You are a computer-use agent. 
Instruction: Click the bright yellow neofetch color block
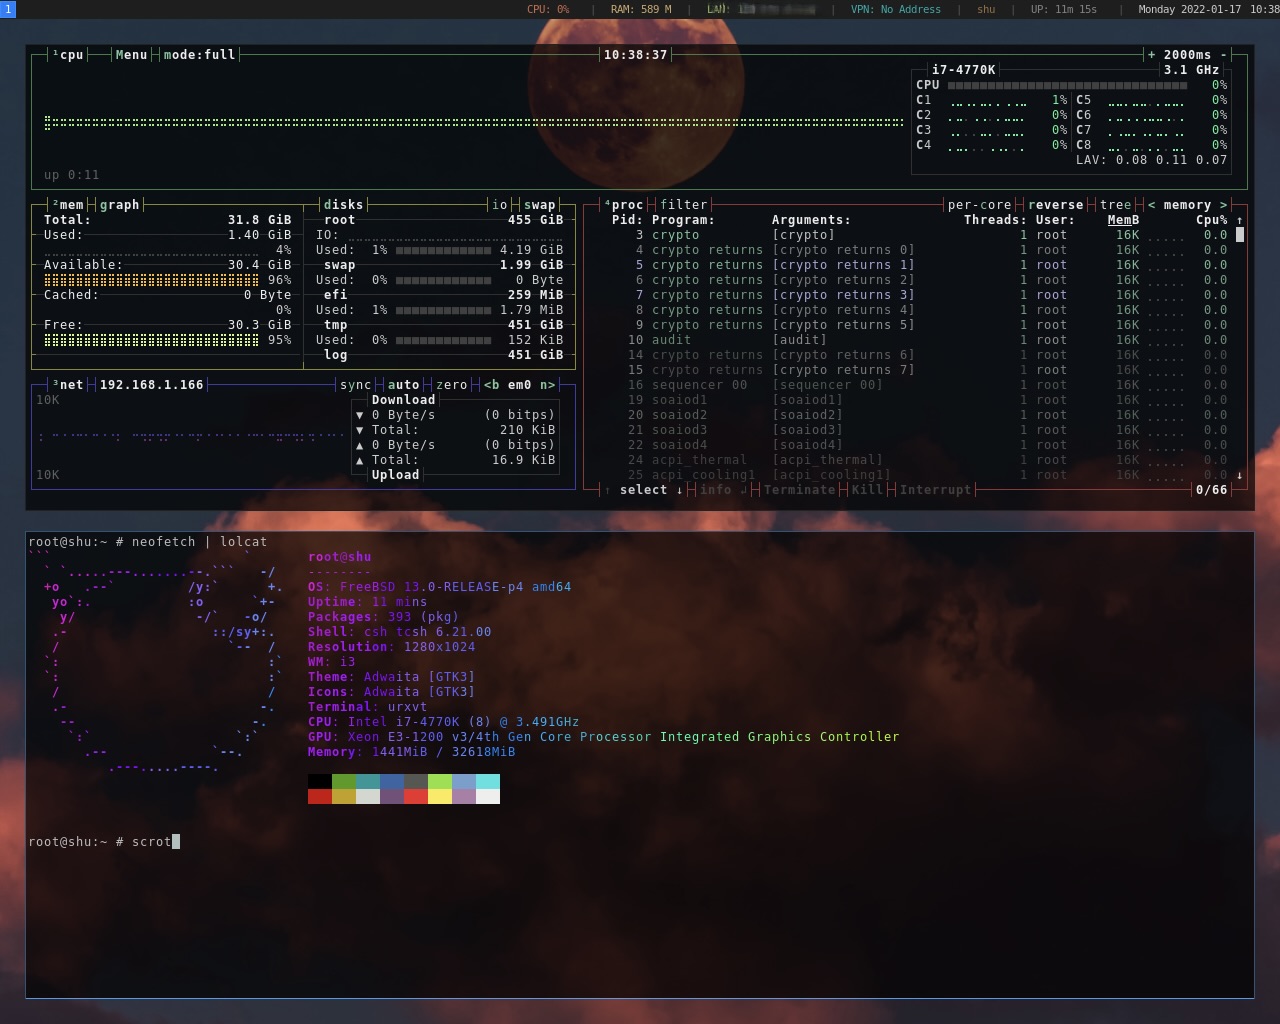440,796
